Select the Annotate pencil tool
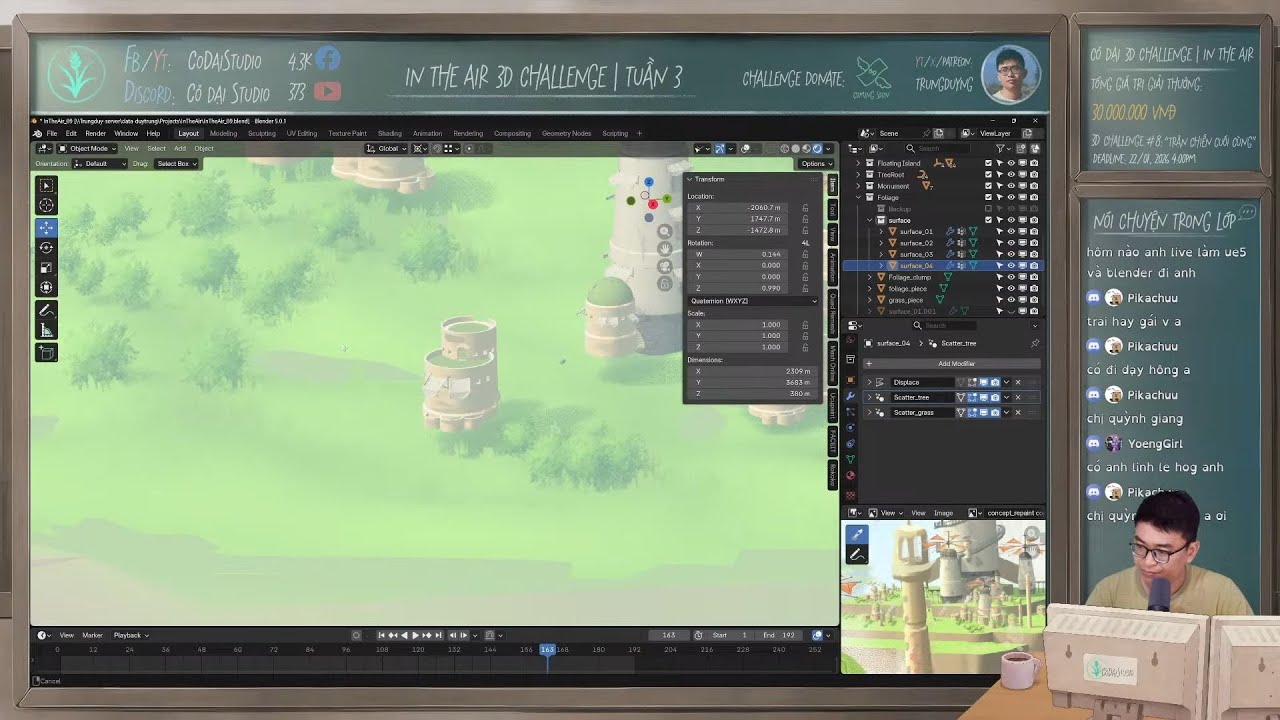The image size is (1280, 720). [x=46, y=310]
